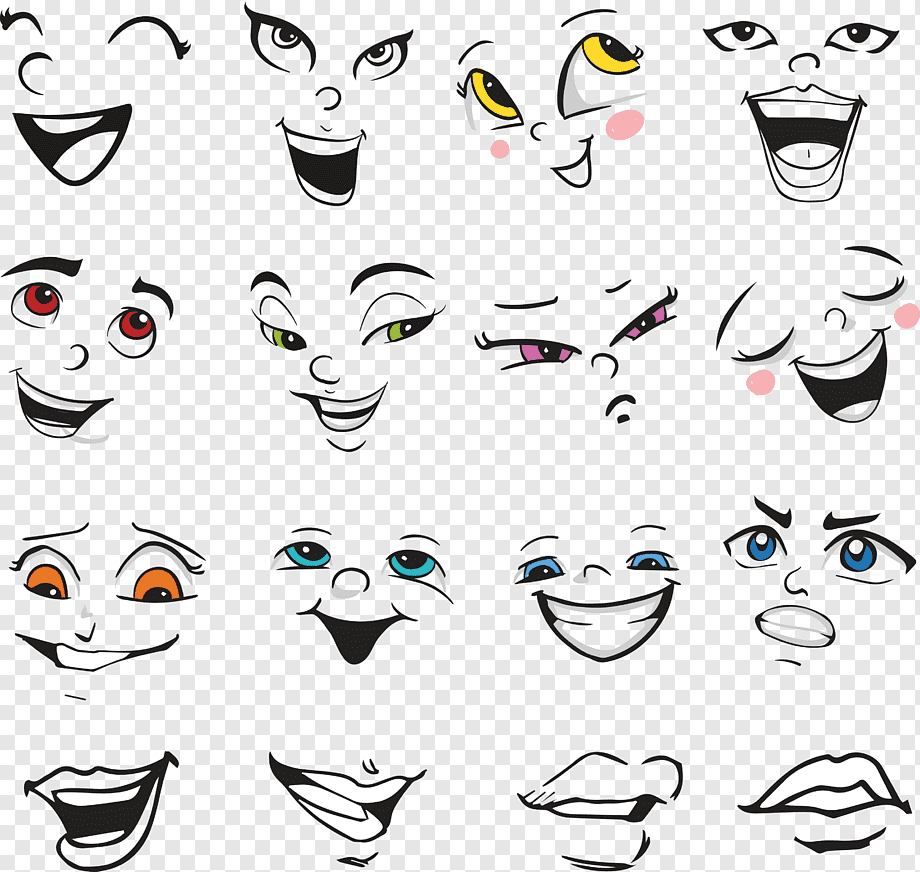Select the closed-eyes laughing face with pink cheeks

[x=820, y=340]
